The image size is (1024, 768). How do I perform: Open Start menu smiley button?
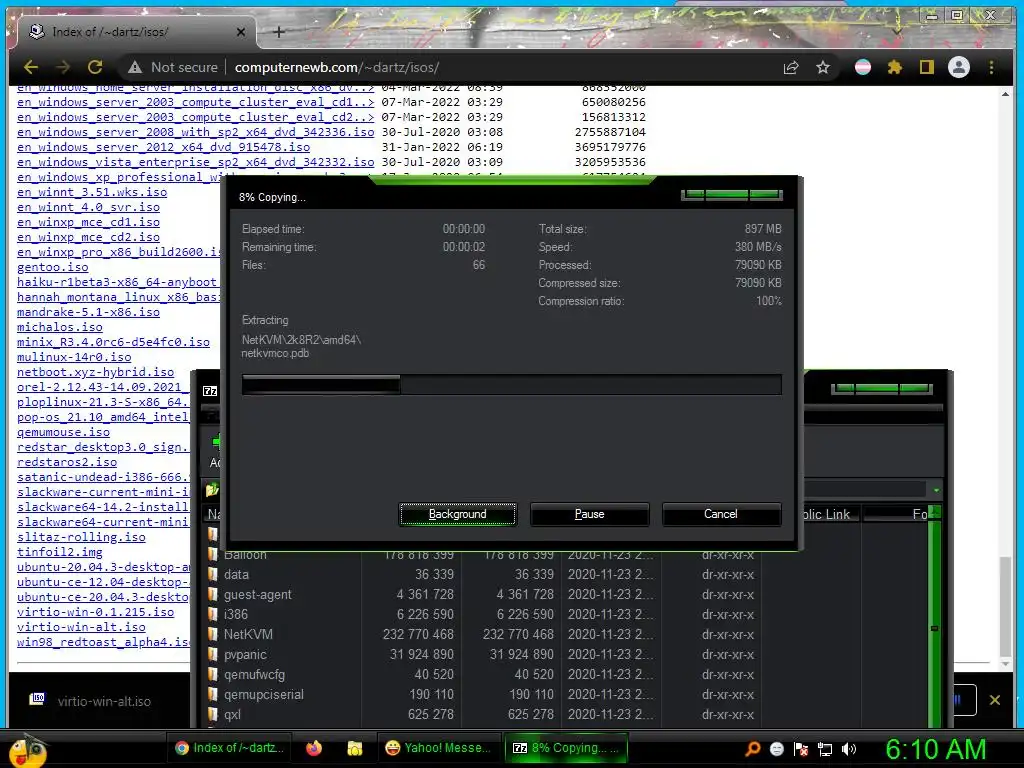point(27,750)
